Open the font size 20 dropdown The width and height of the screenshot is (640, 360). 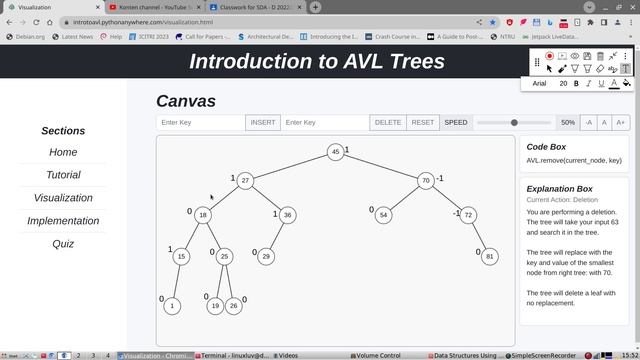pos(563,83)
